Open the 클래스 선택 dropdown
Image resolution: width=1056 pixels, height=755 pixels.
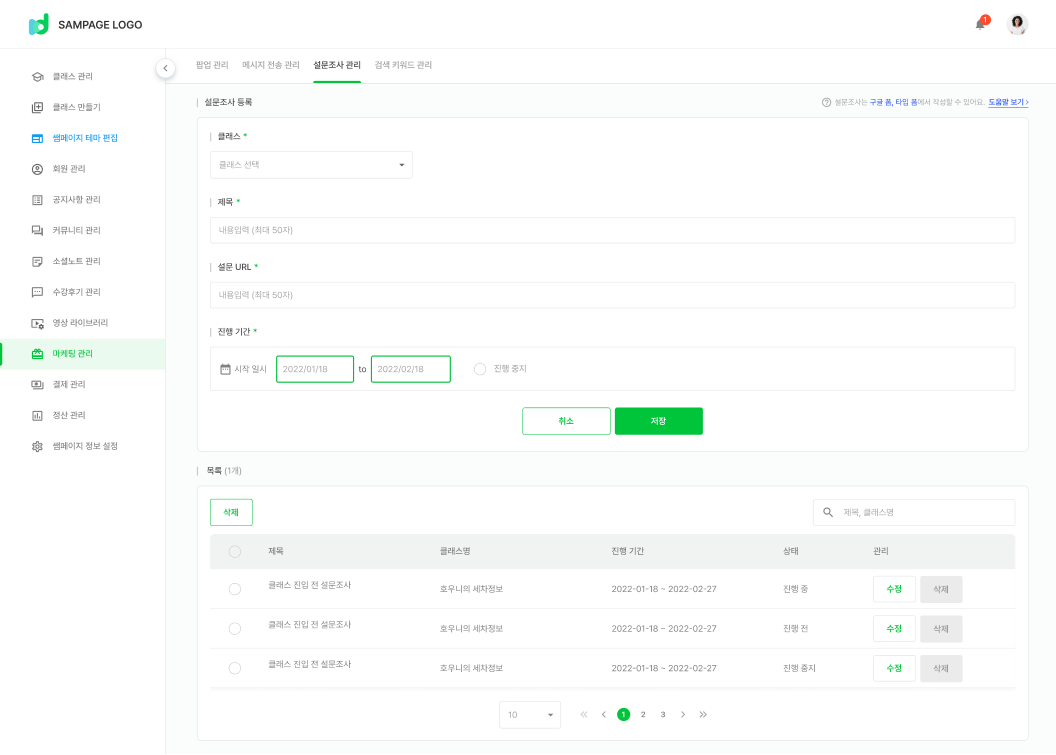point(311,165)
